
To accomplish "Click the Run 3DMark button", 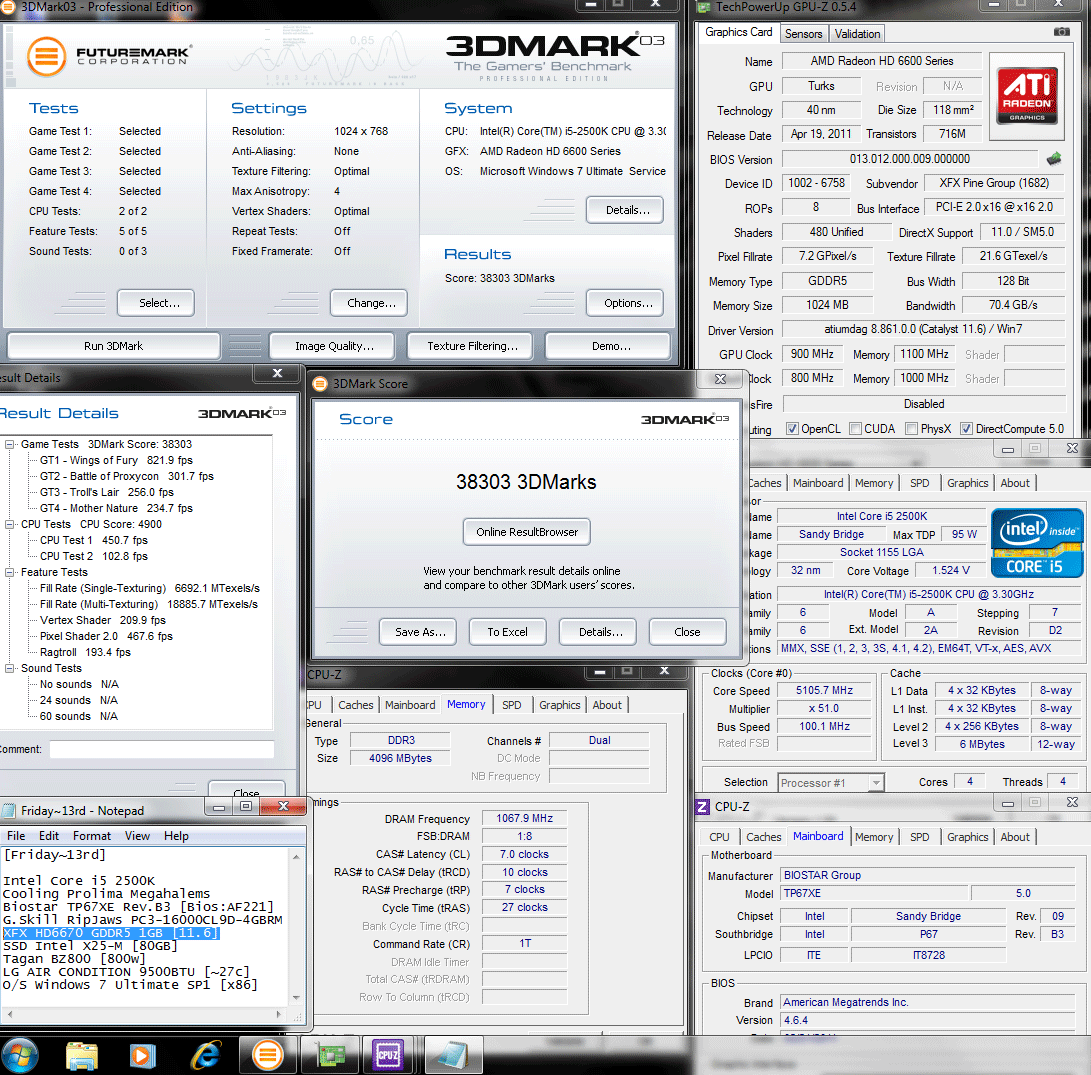I will coord(113,346).
